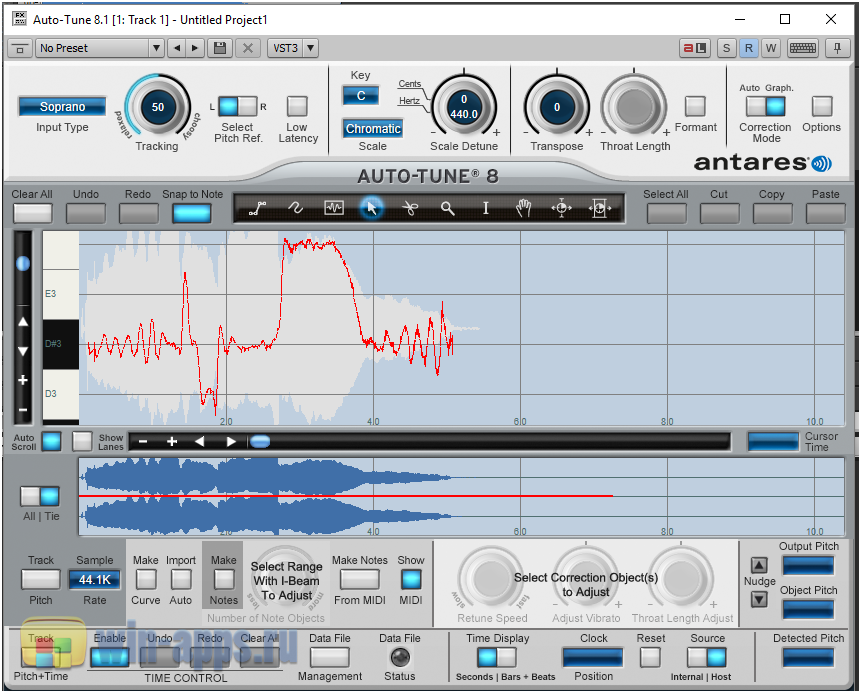Toggle the All | Tie switch
The height and width of the screenshot is (693, 861).
tap(40, 496)
